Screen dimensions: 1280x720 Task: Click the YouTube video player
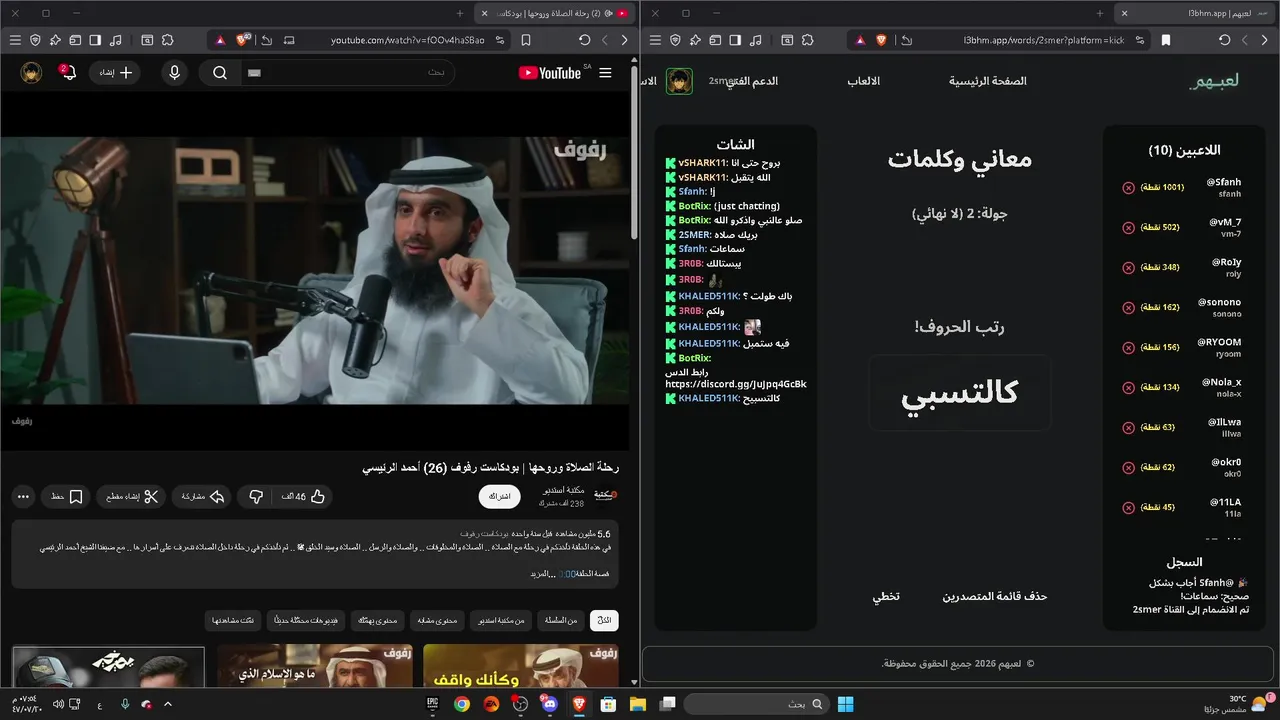315,270
